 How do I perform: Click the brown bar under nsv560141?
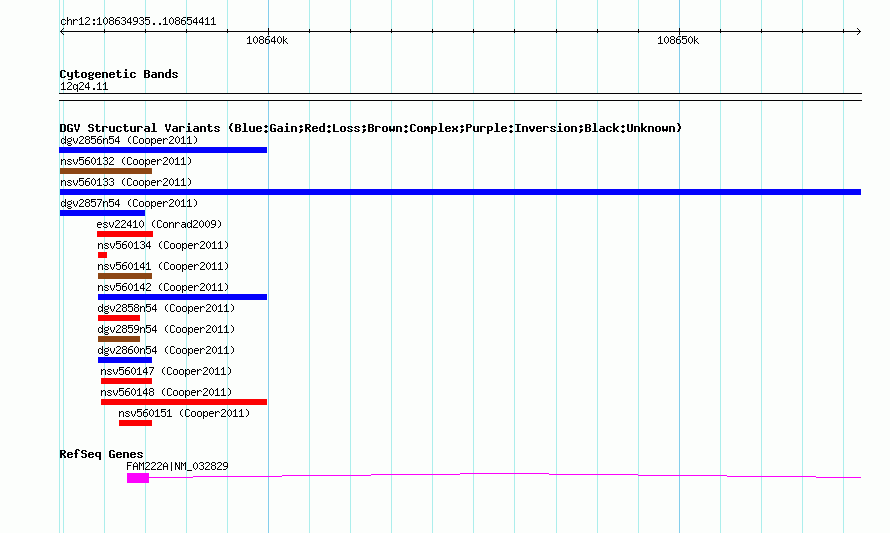click(x=125, y=276)
